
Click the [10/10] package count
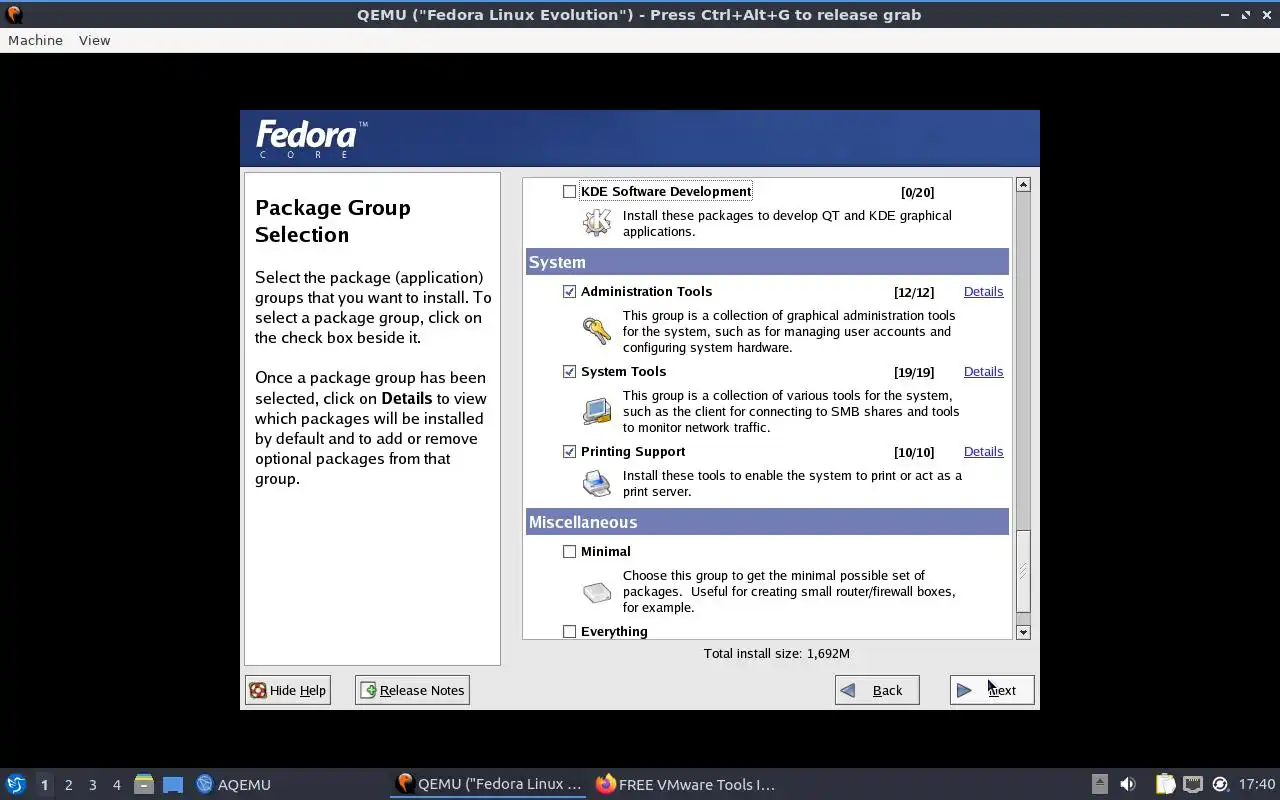point(914,452)
